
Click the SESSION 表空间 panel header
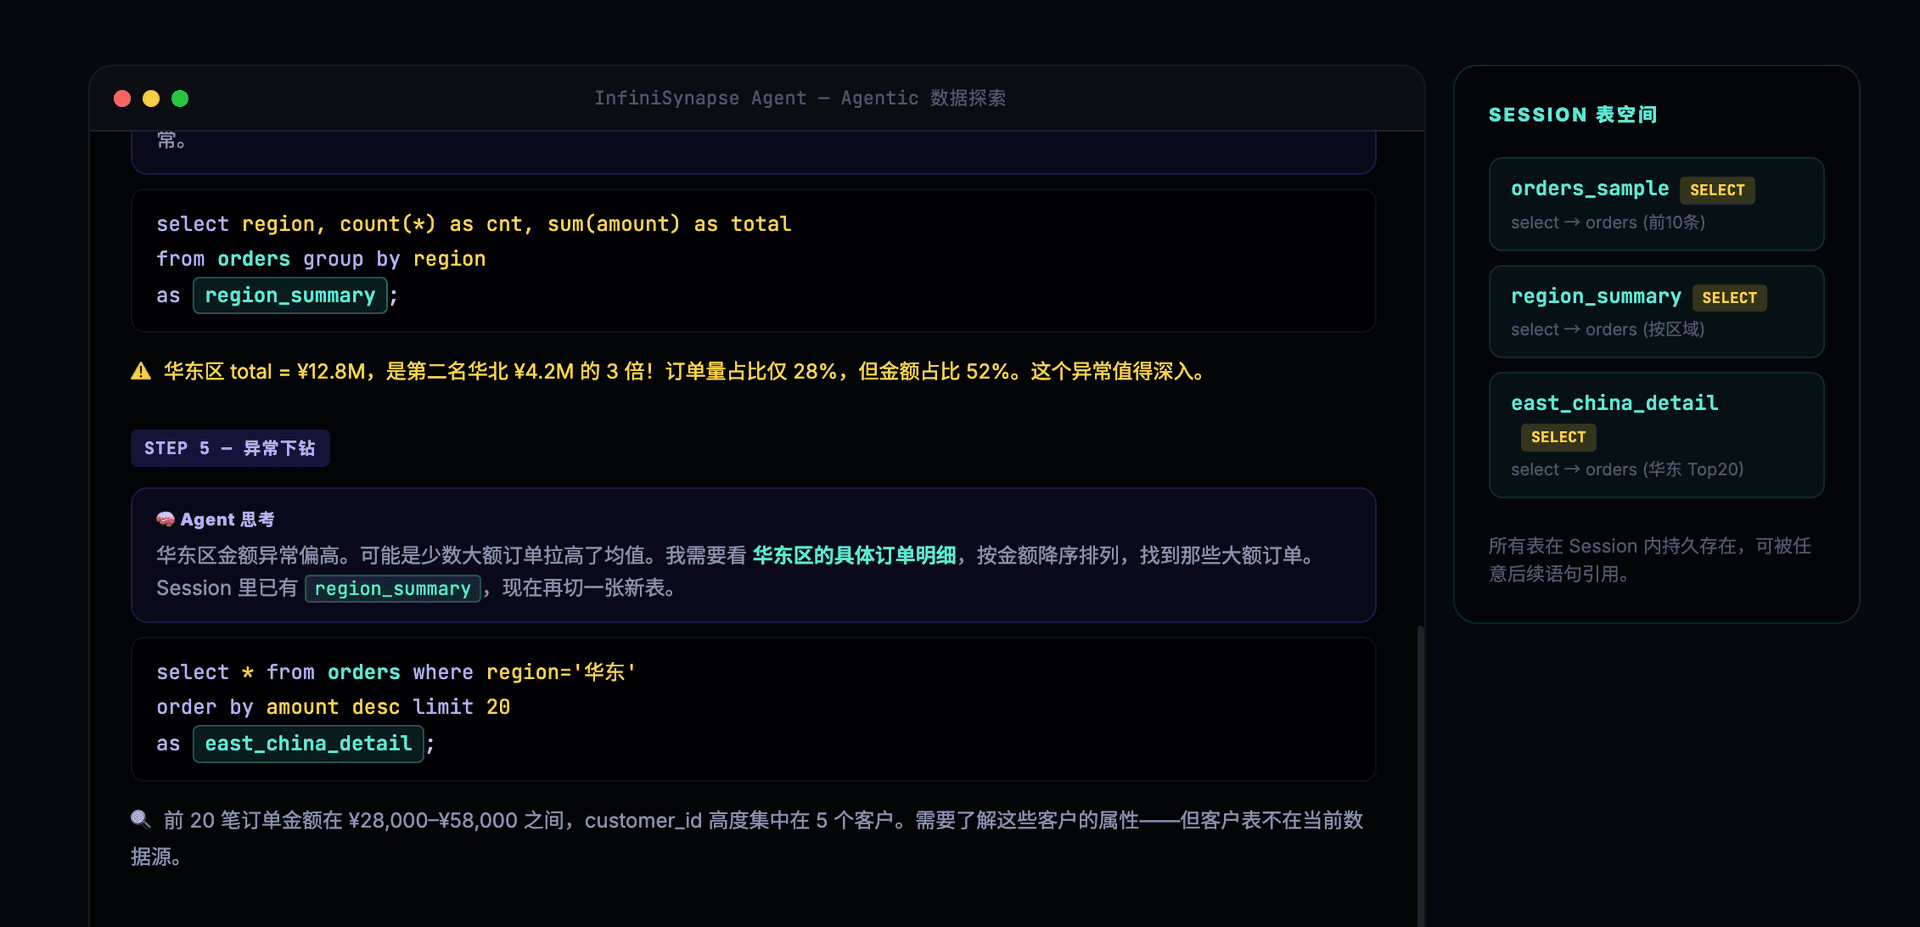pos(1571,114)
